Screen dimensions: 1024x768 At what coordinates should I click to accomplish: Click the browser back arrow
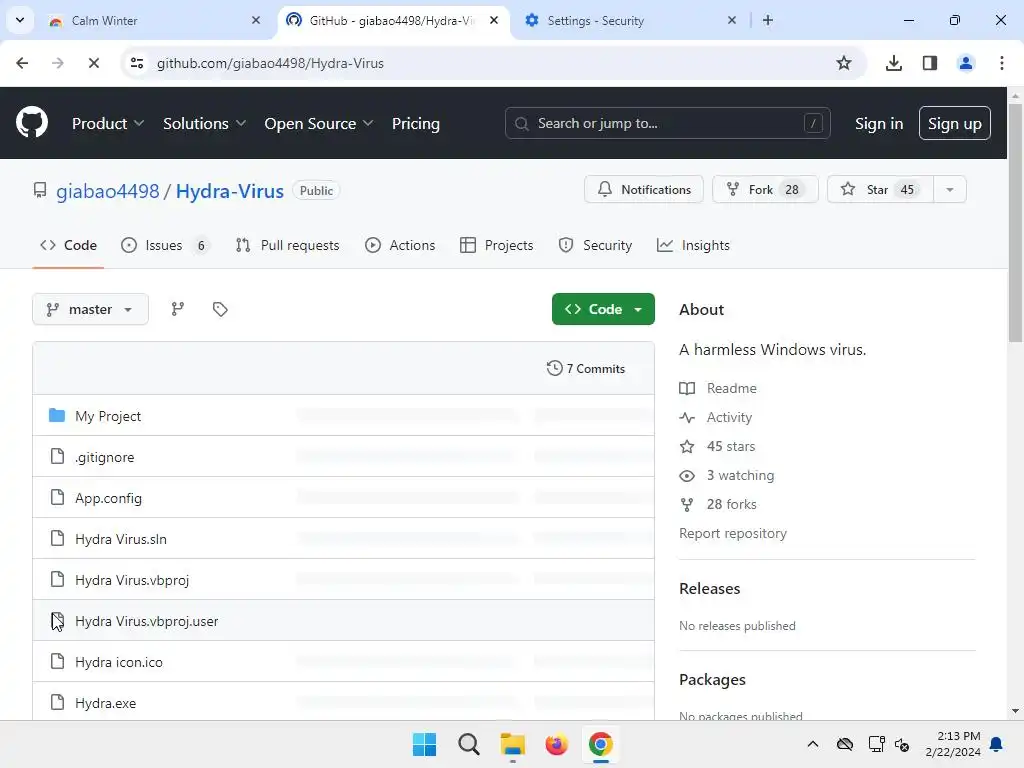click(22, 63)
